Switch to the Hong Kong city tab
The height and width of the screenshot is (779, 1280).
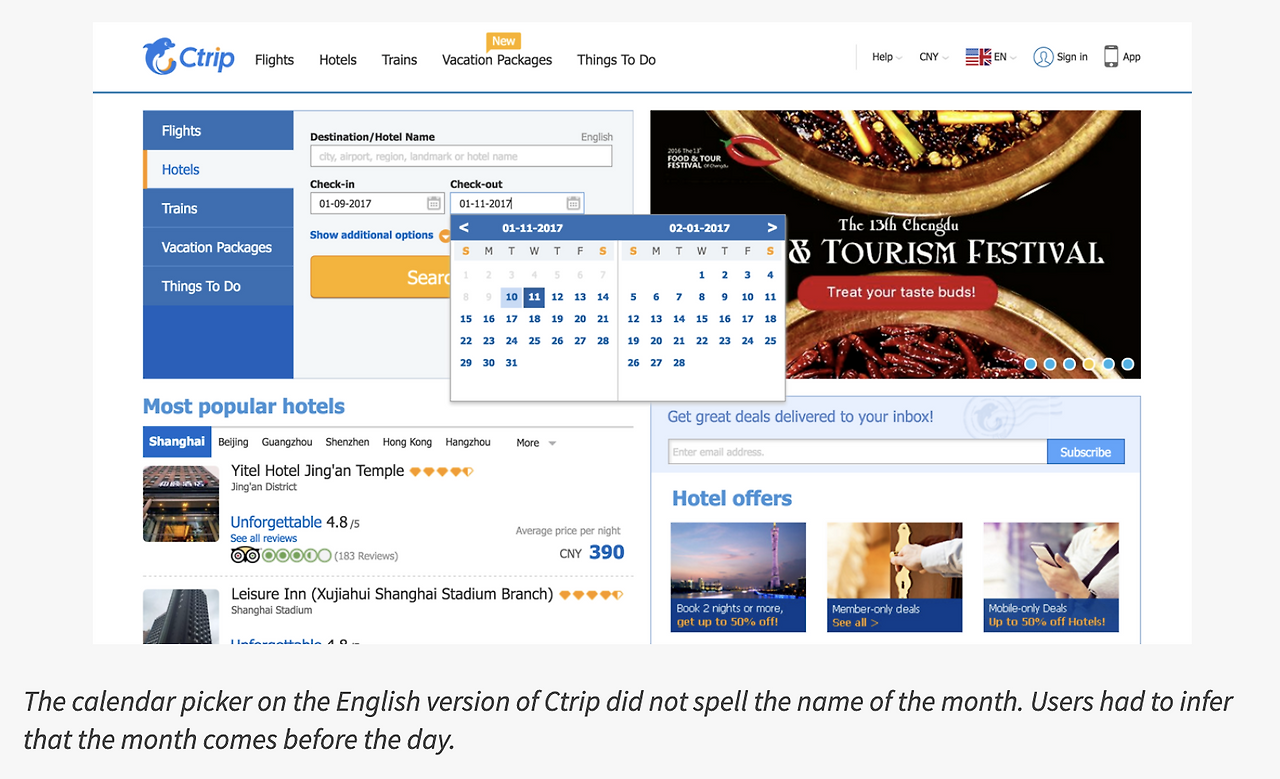[x=407, y=443]
